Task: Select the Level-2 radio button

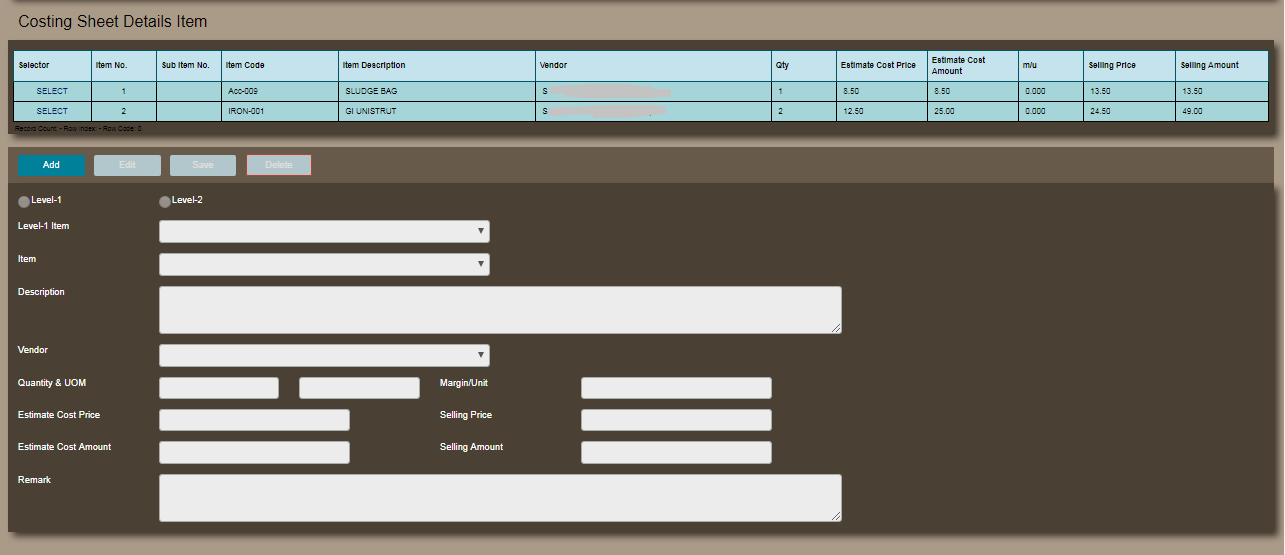Action: (165, 202)
